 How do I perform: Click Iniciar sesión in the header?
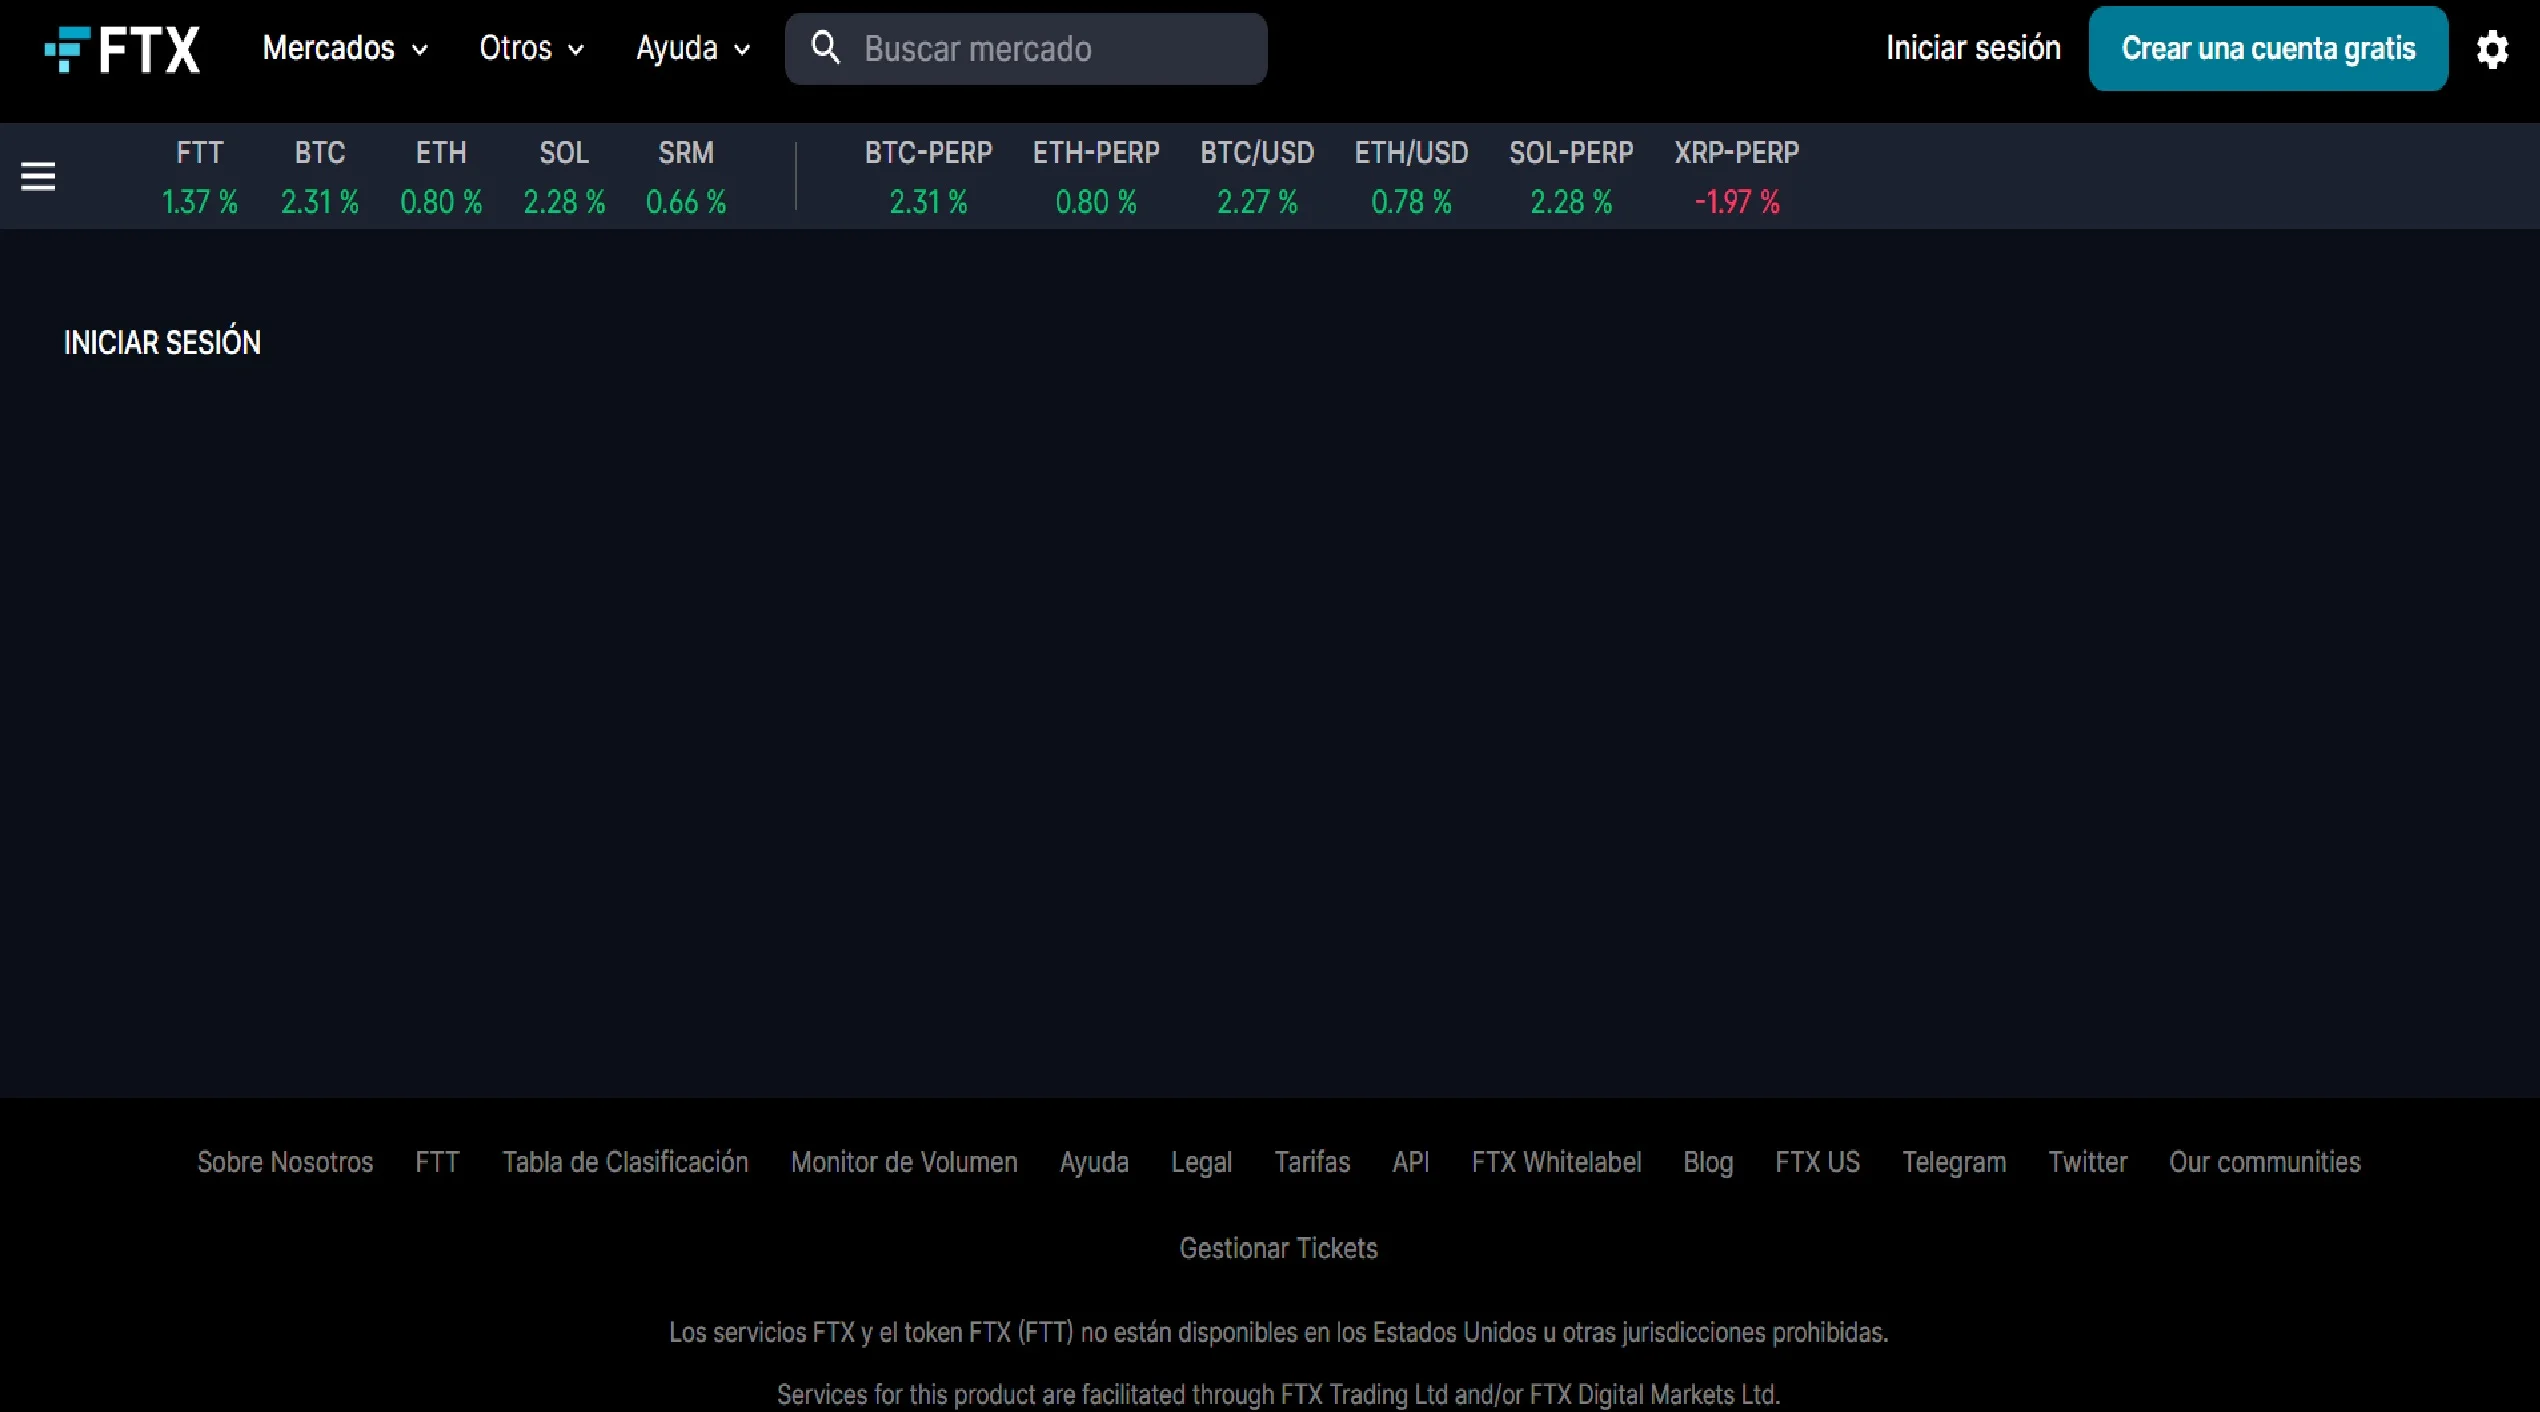click(x=1973, y=48)
